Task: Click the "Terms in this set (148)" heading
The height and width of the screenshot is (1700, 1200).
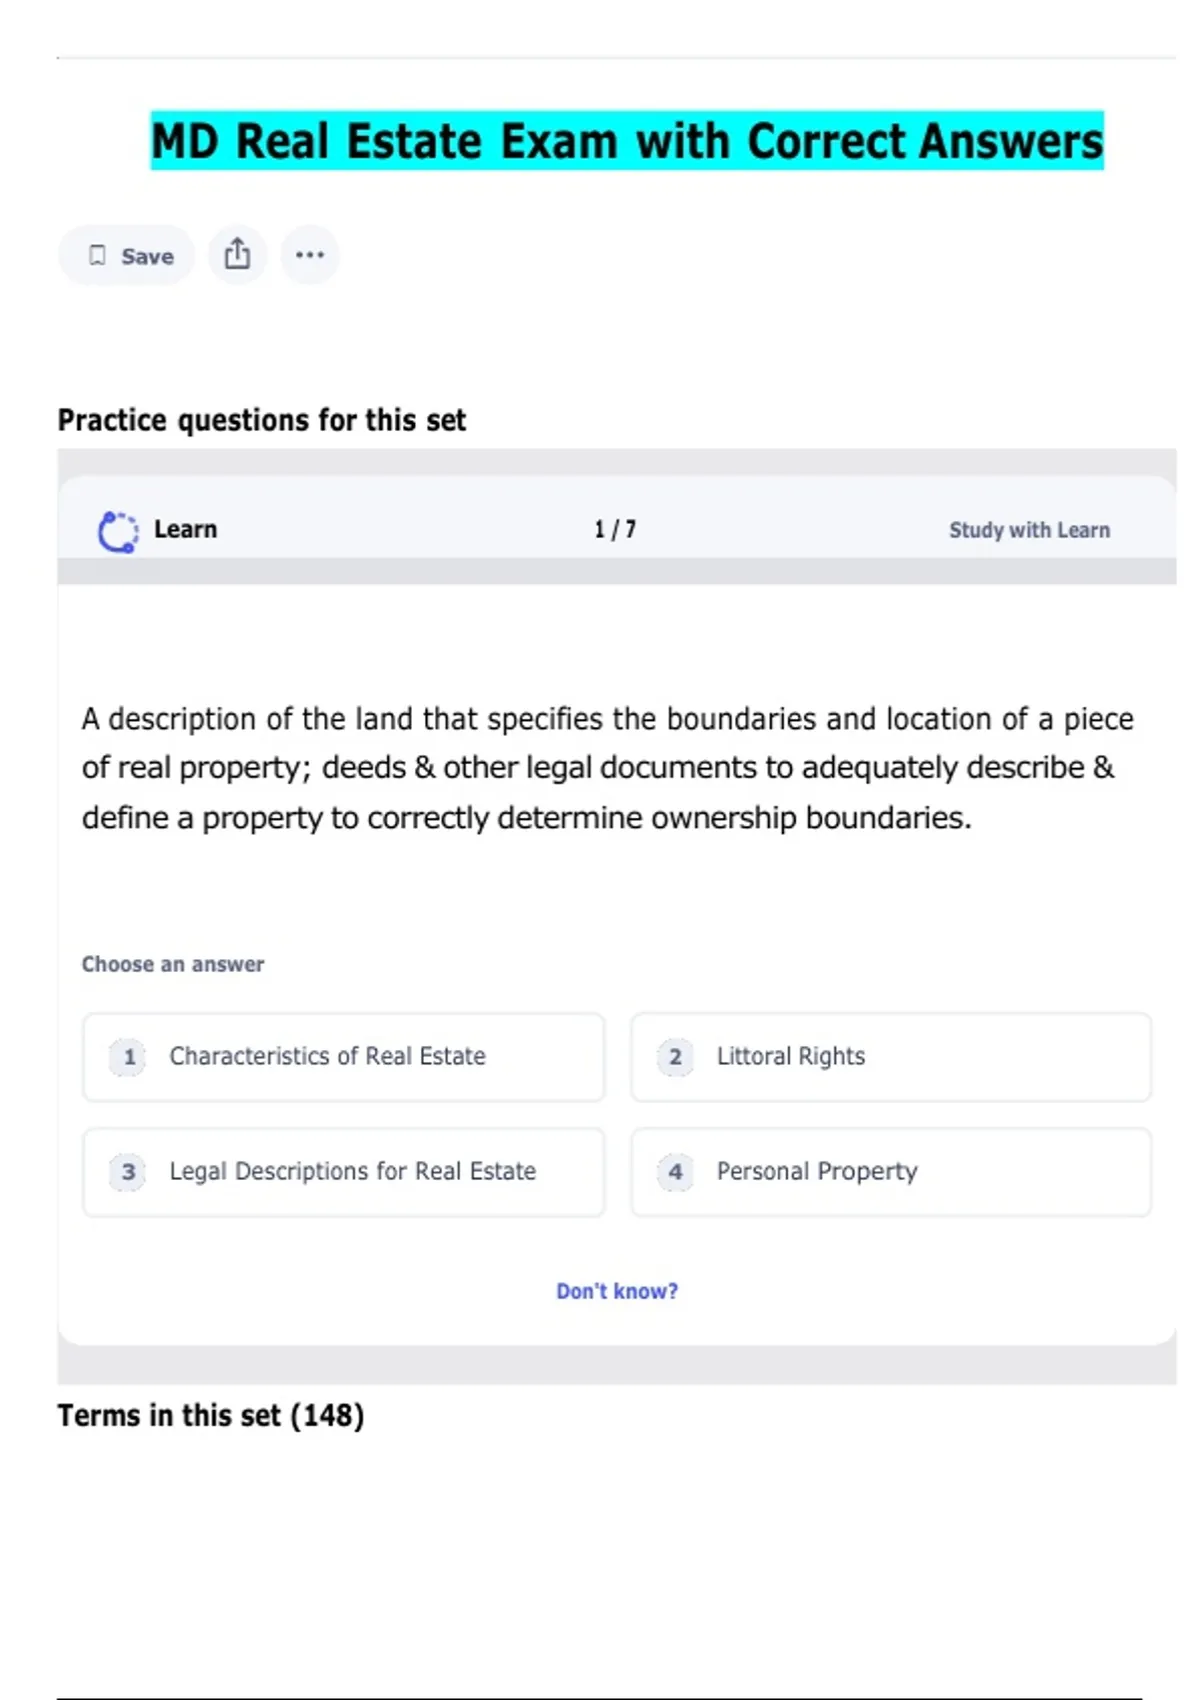Action: (211, 1416)
